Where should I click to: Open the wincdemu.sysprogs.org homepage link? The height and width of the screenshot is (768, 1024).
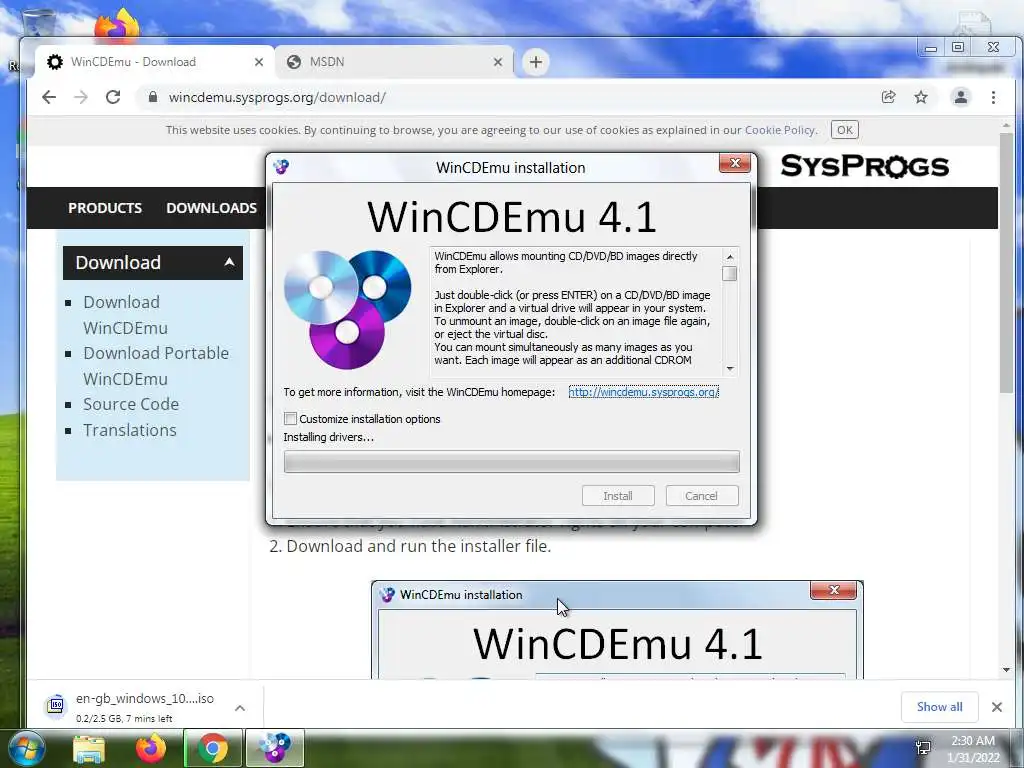[643, 392]
